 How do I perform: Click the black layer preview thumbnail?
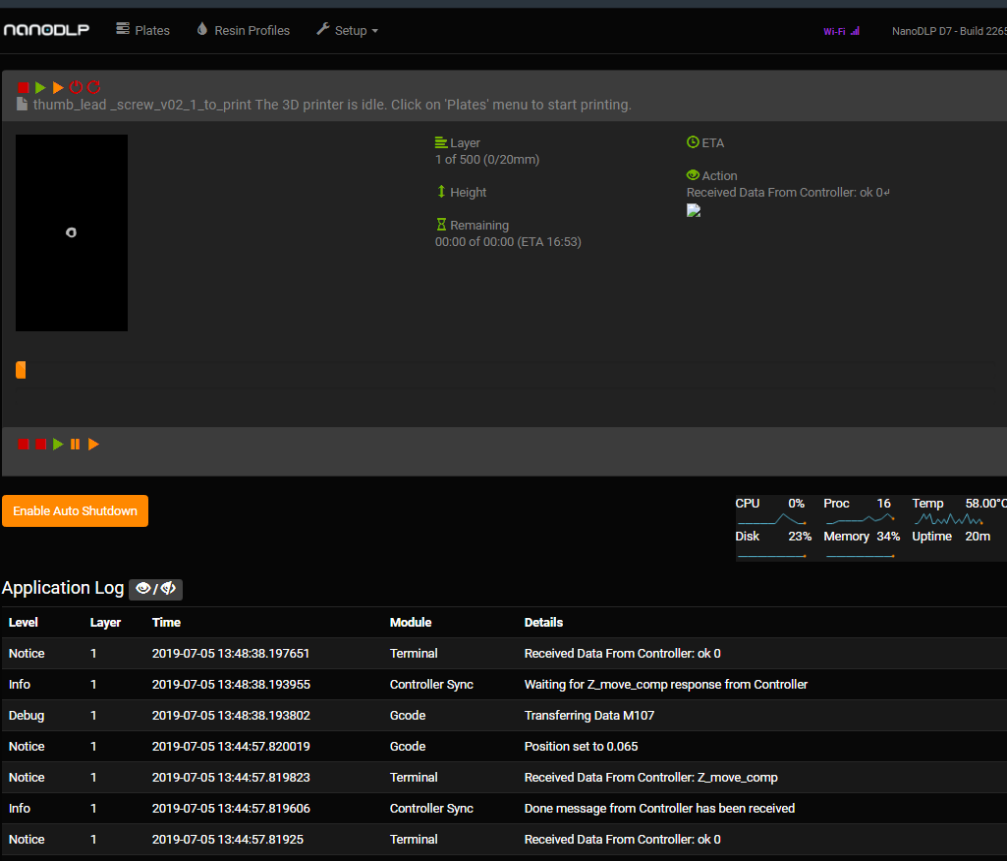pyautogui.click(x=71, y=233)
